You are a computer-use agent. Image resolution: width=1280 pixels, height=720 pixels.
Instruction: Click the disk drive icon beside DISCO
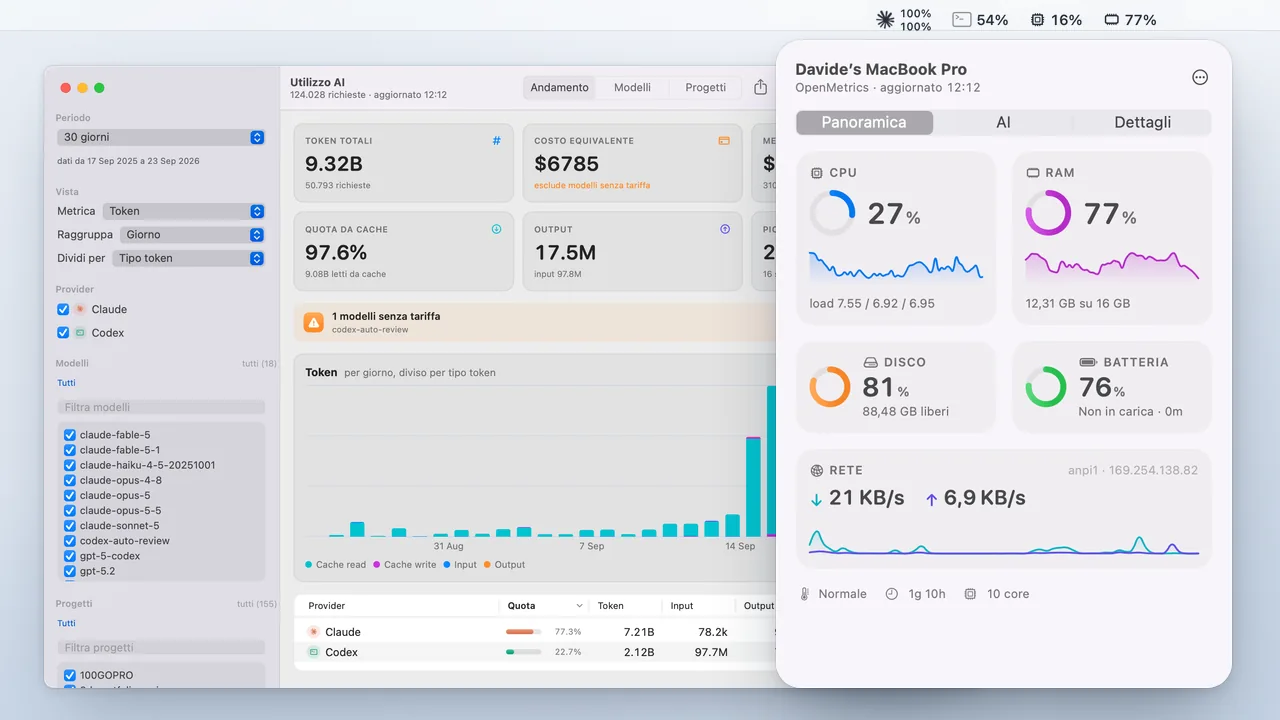pyautogui.click(x=870, y=362)
